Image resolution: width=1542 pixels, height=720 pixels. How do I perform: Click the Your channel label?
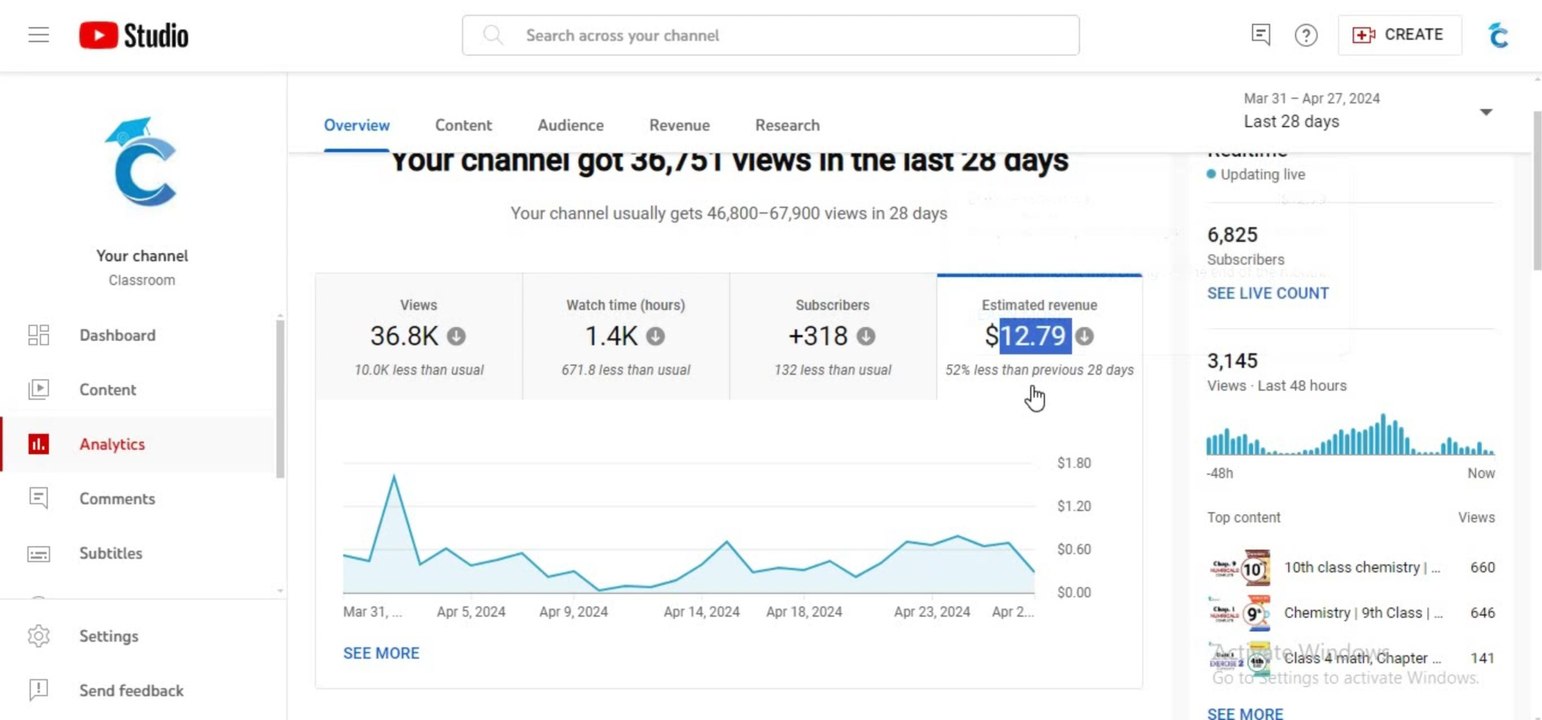pos(142,256)
